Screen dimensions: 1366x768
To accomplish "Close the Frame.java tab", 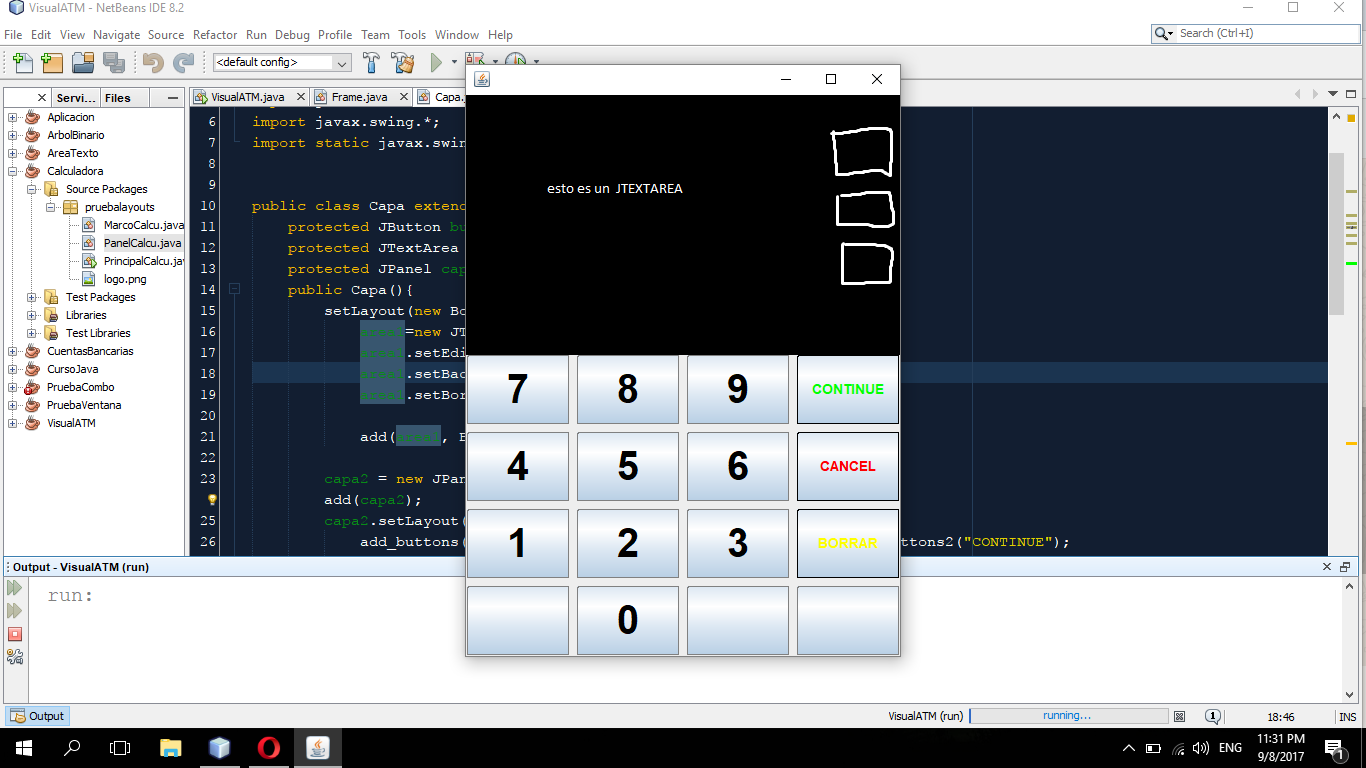I will click(404, 97).
